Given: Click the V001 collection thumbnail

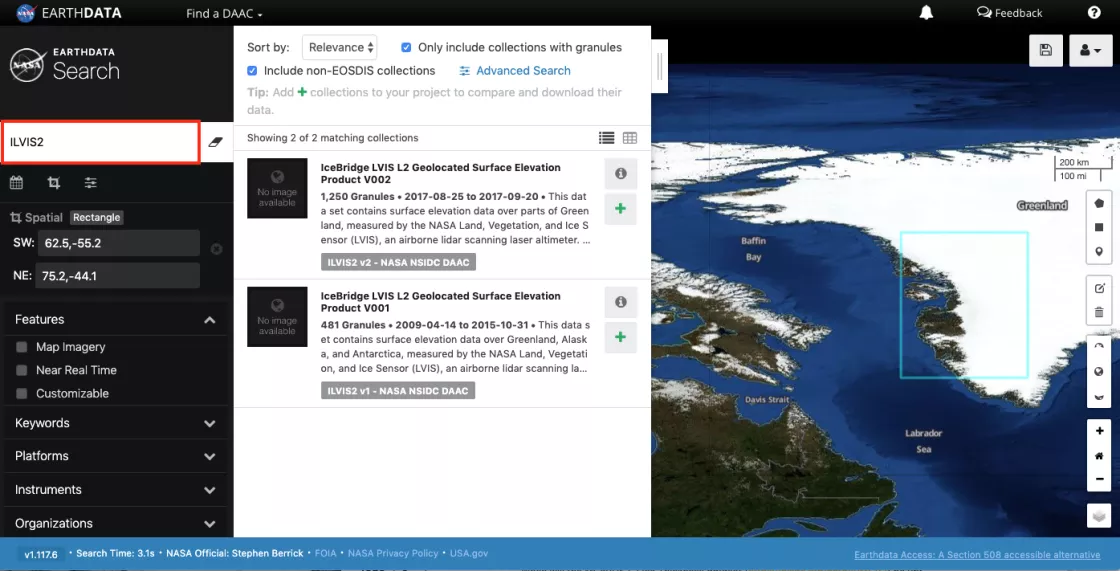Looking at the screenshot, I should pos(277,317).
